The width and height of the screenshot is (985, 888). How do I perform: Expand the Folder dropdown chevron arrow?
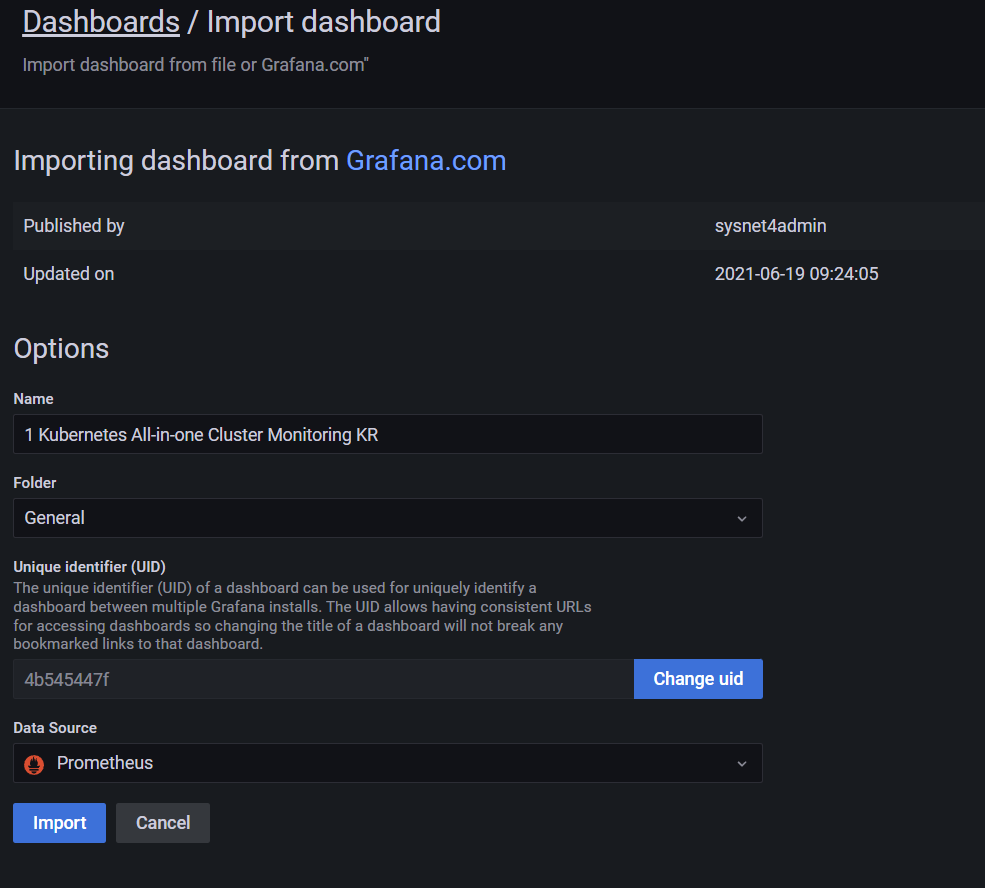[x=742, y=519]
